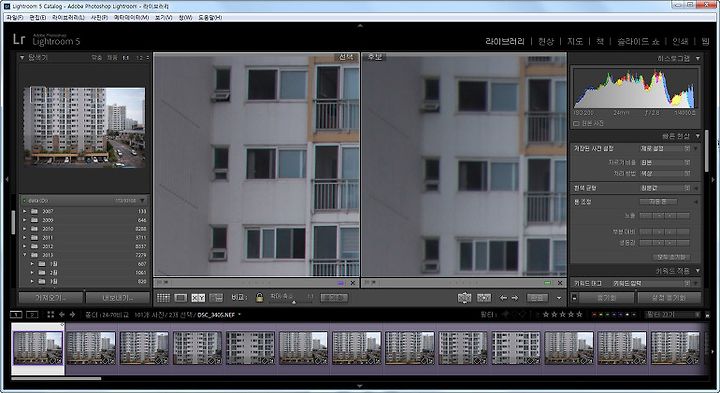Collapse the Navigator panel triangle
This screenshot has width=720, height=393.
[22, 57]
